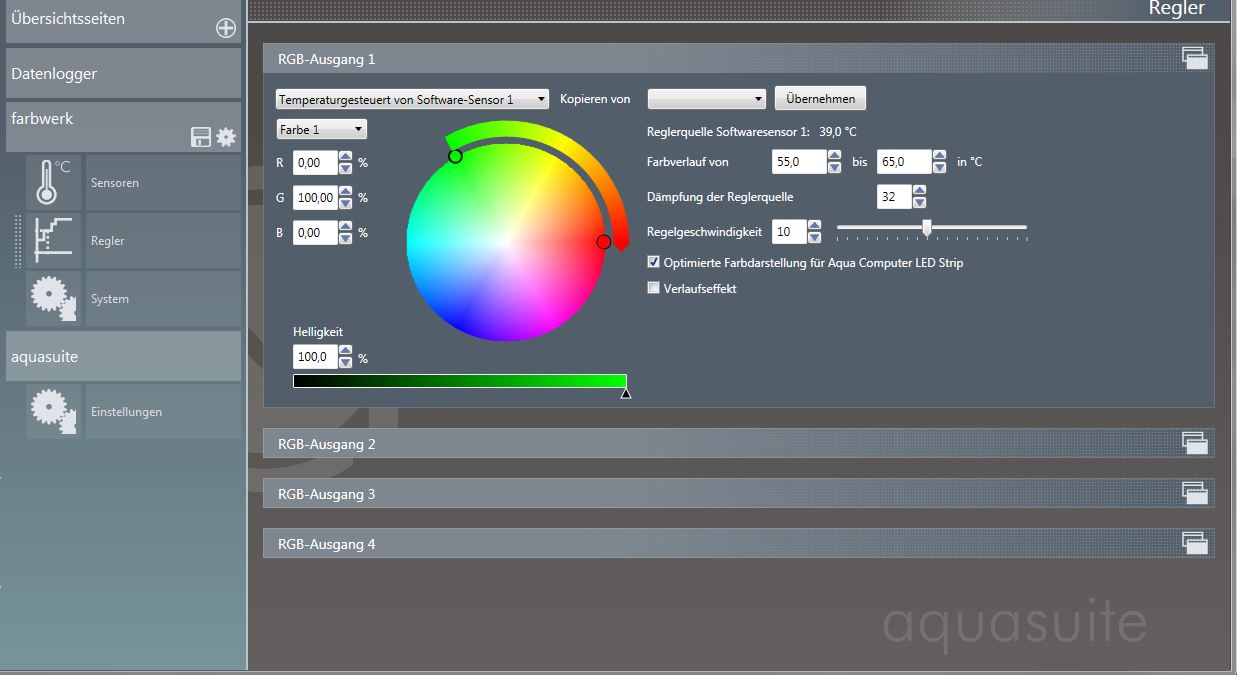Image resolution: width=1237 pixels, height=675 pixels.
Task: Open aquasuite Einstellungen gears icon
Action: coord(53,411)
